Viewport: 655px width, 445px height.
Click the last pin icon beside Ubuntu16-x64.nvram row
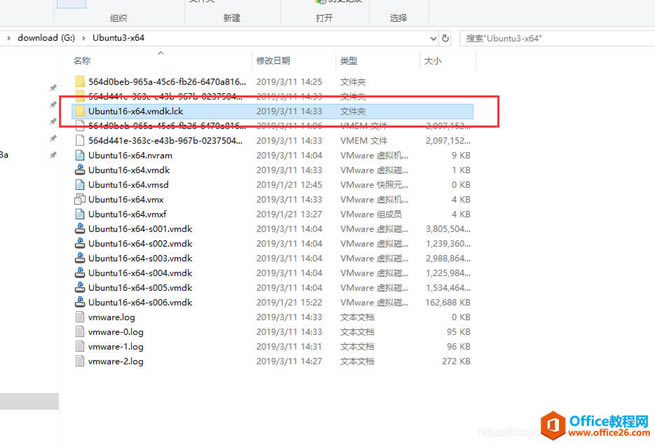coord(53,155)
